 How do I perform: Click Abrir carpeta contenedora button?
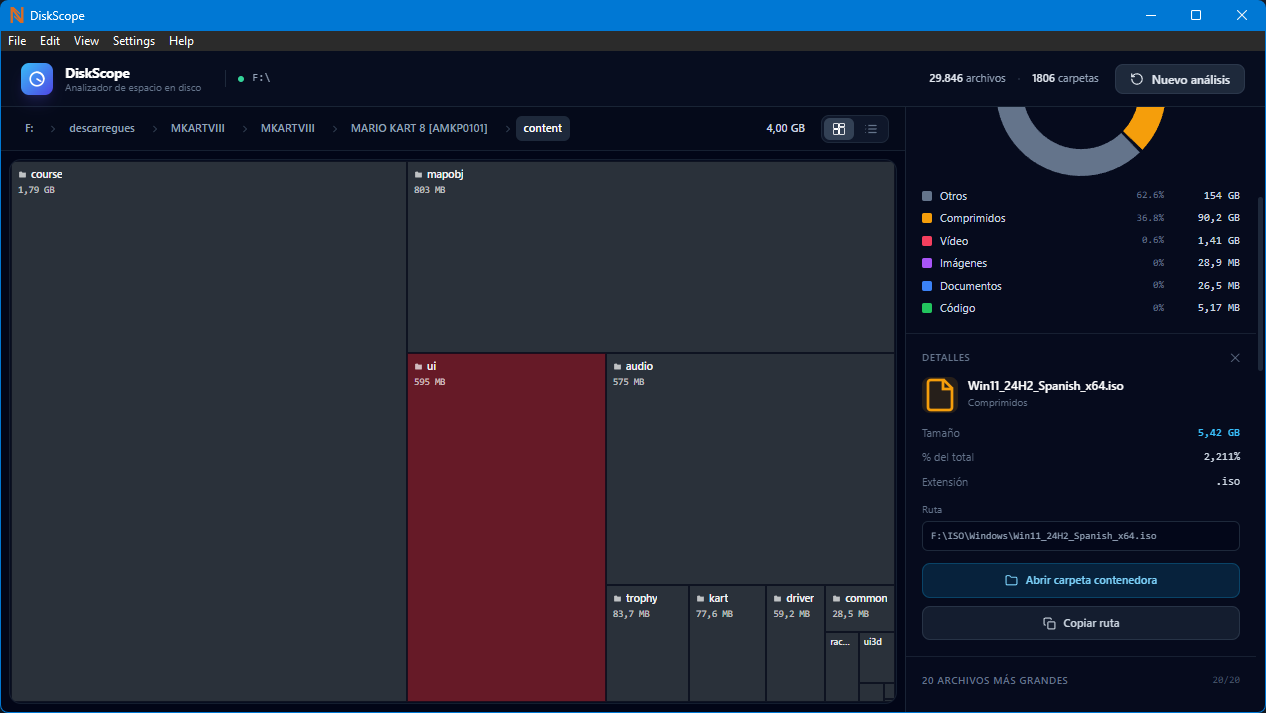[1081, 580]
